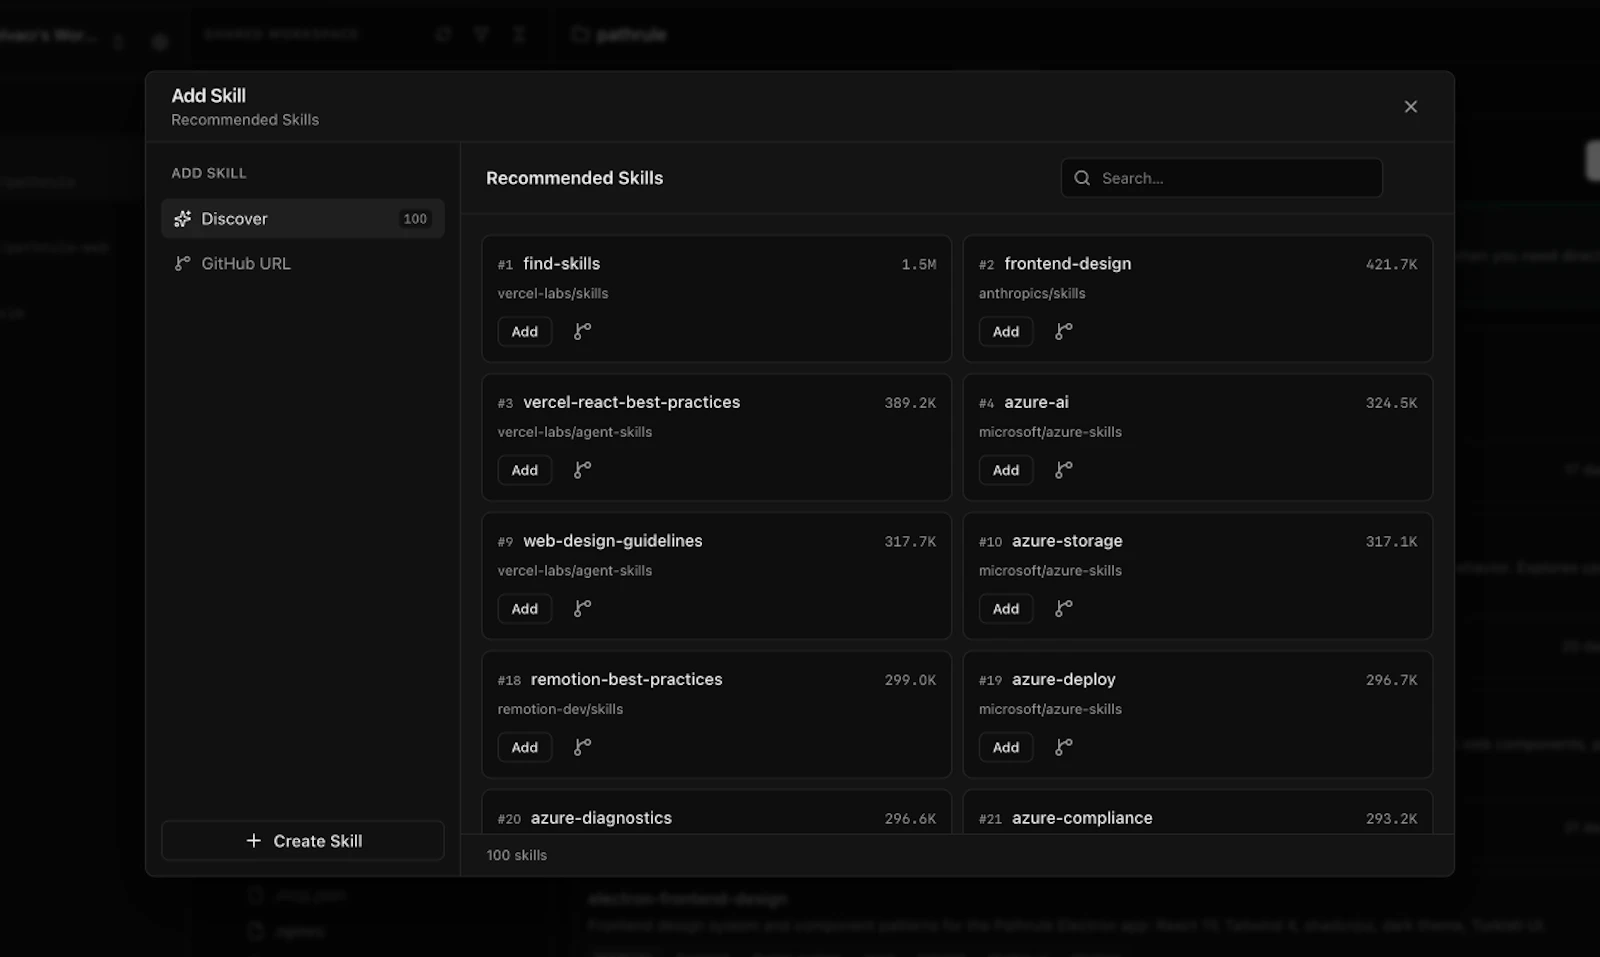1600x957 pixels.
Task: Focus the skills Search field
Action: tap(1222, 178)
